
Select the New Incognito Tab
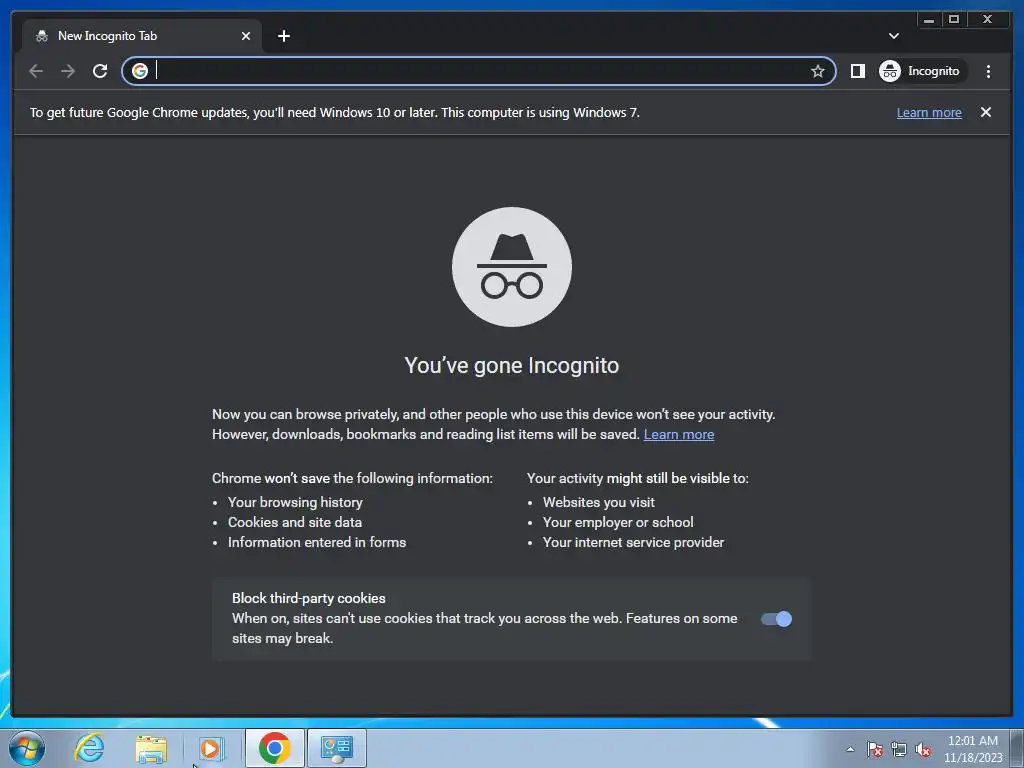coord(142,36)
